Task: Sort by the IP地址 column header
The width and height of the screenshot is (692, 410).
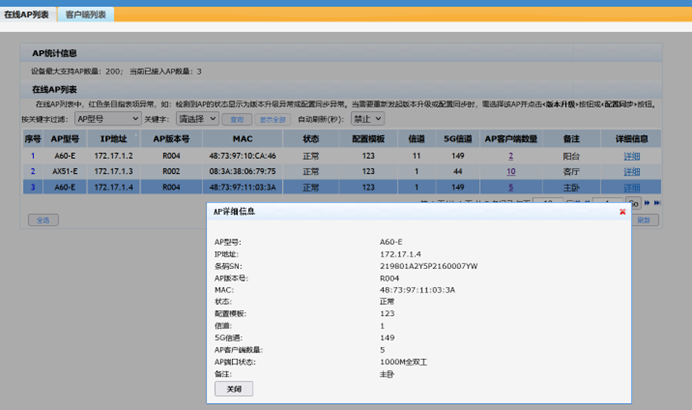Action: tap(113, 139)
